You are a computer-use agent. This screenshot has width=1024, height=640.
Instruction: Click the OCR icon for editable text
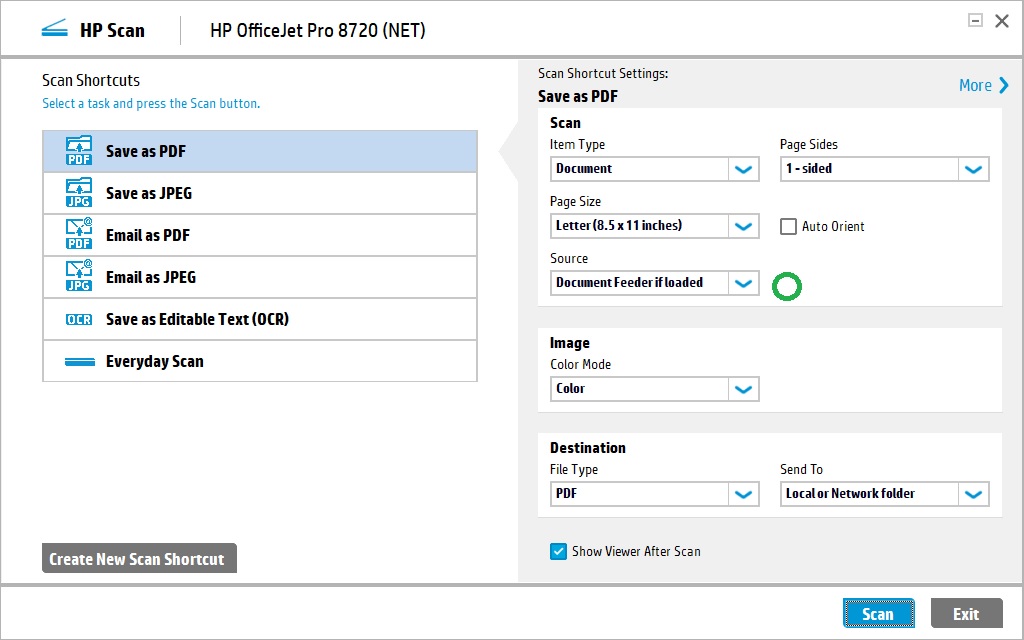tap(79, 319)
